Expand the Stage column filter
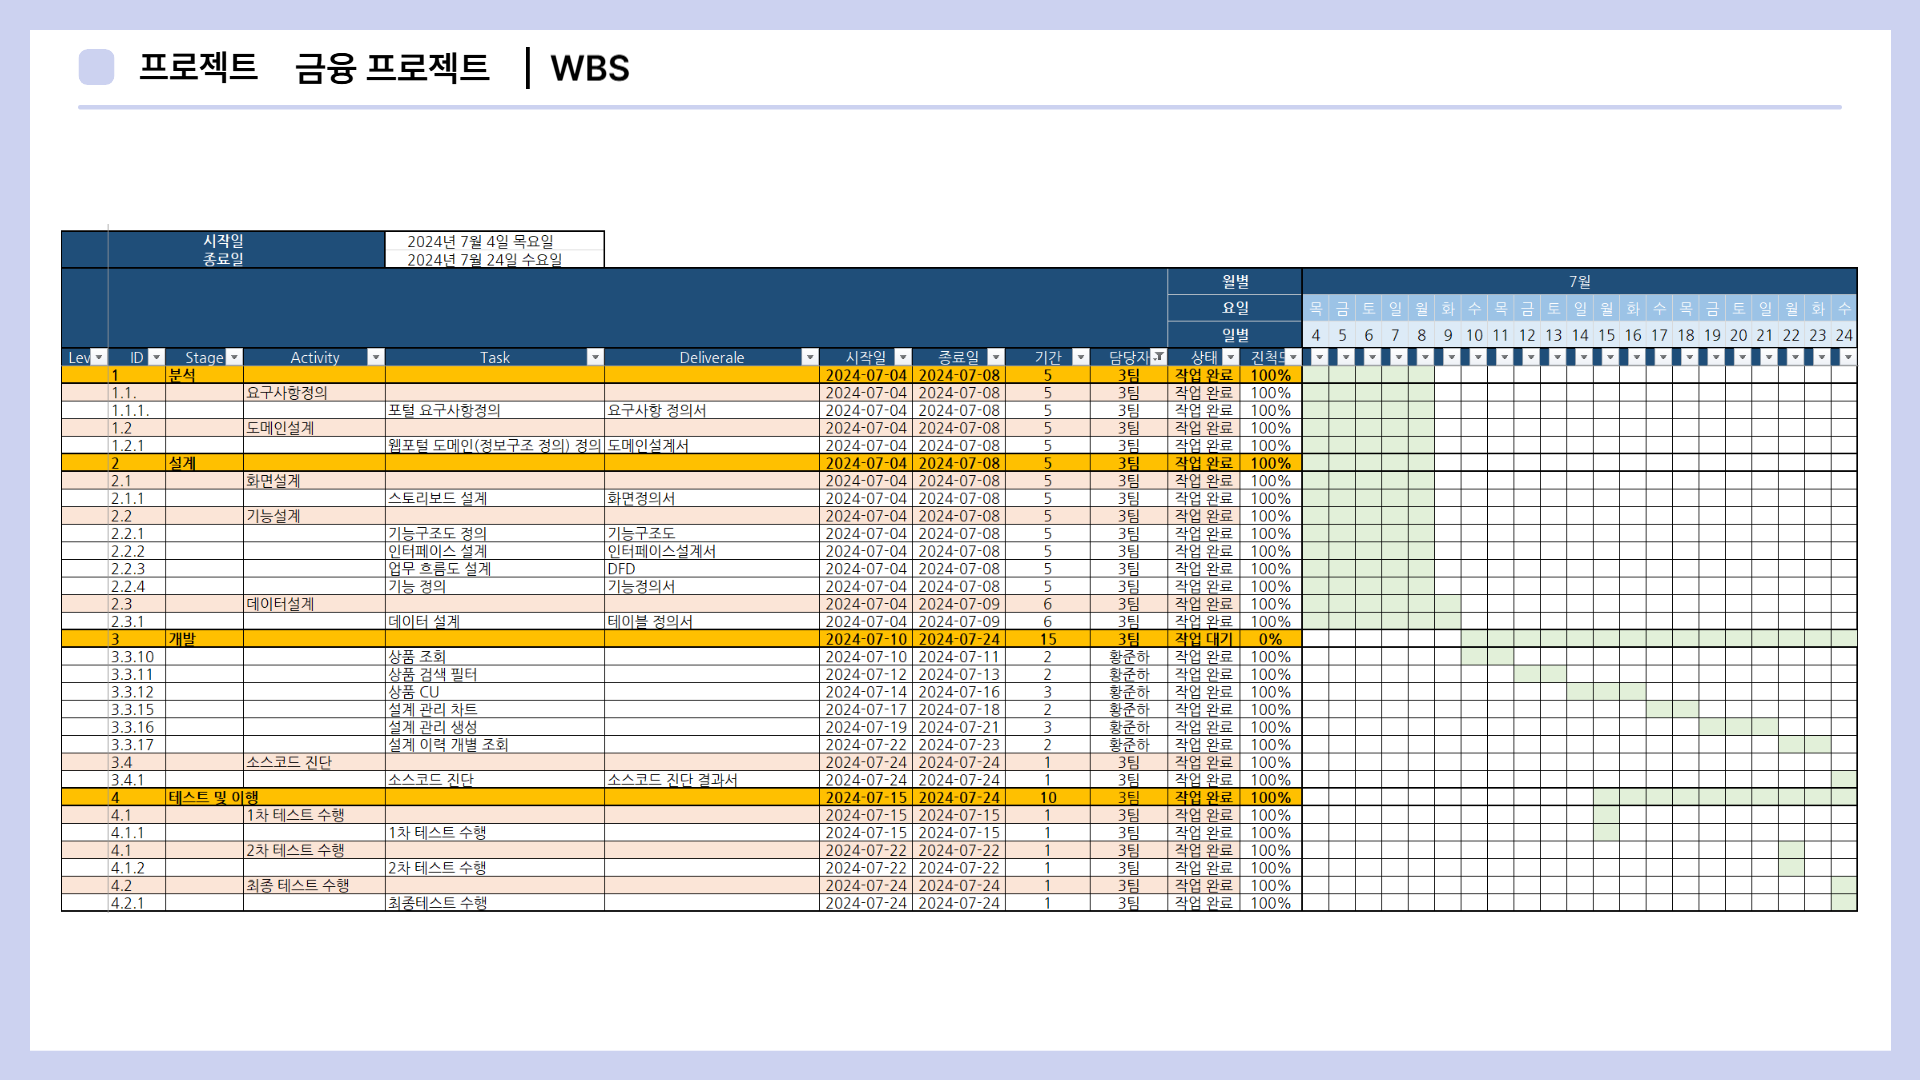This screenshot has height=1080, width=1920. (x=234, y=357)
